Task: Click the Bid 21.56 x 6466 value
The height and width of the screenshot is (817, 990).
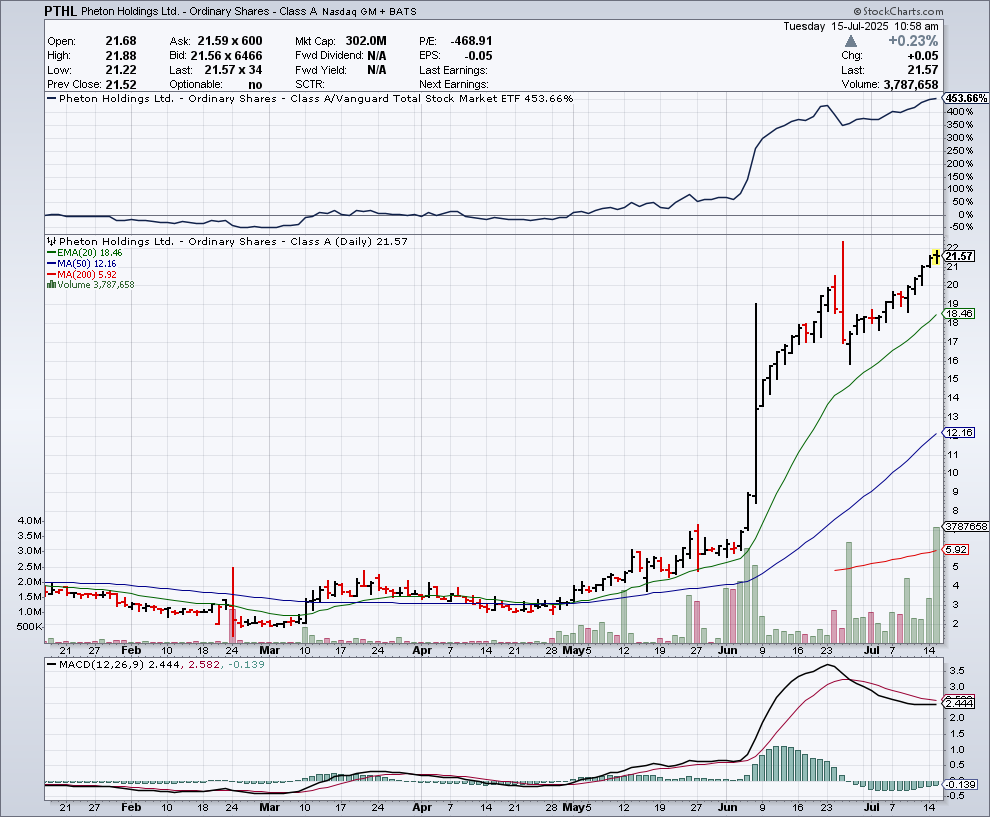Action: tap(226, 56)
